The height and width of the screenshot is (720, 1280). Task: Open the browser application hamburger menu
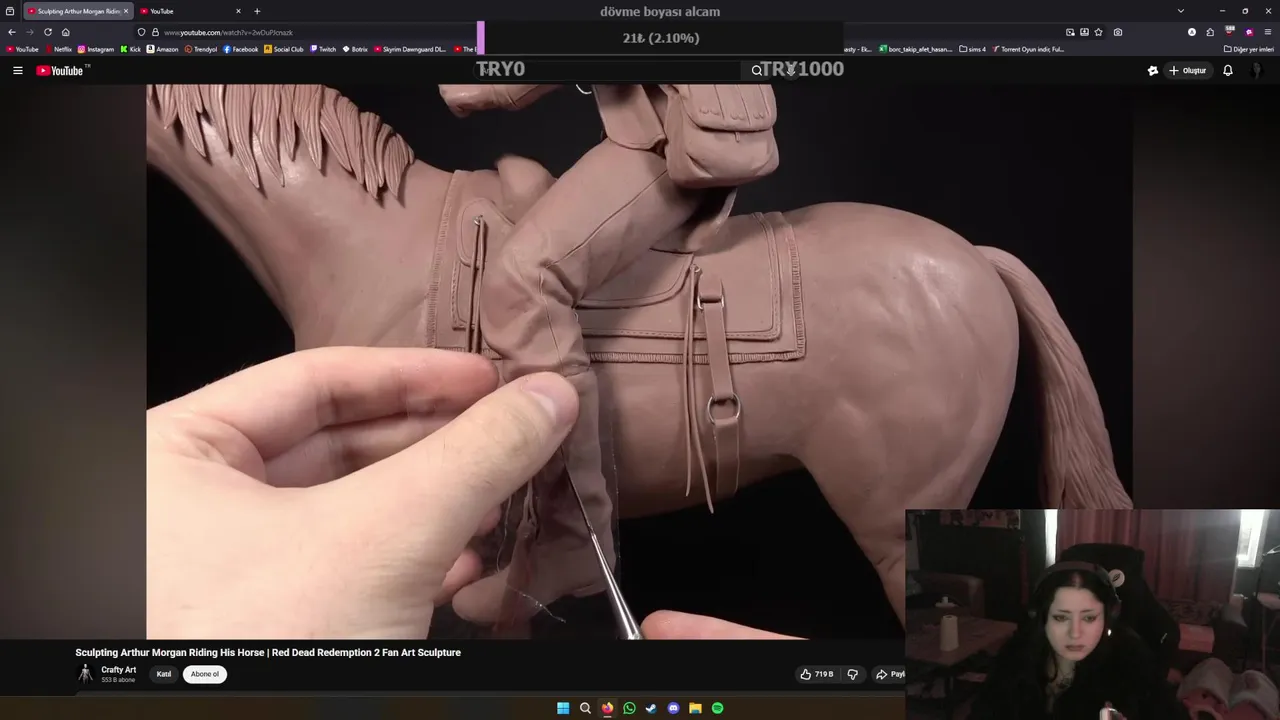[x=1268, y=32]
